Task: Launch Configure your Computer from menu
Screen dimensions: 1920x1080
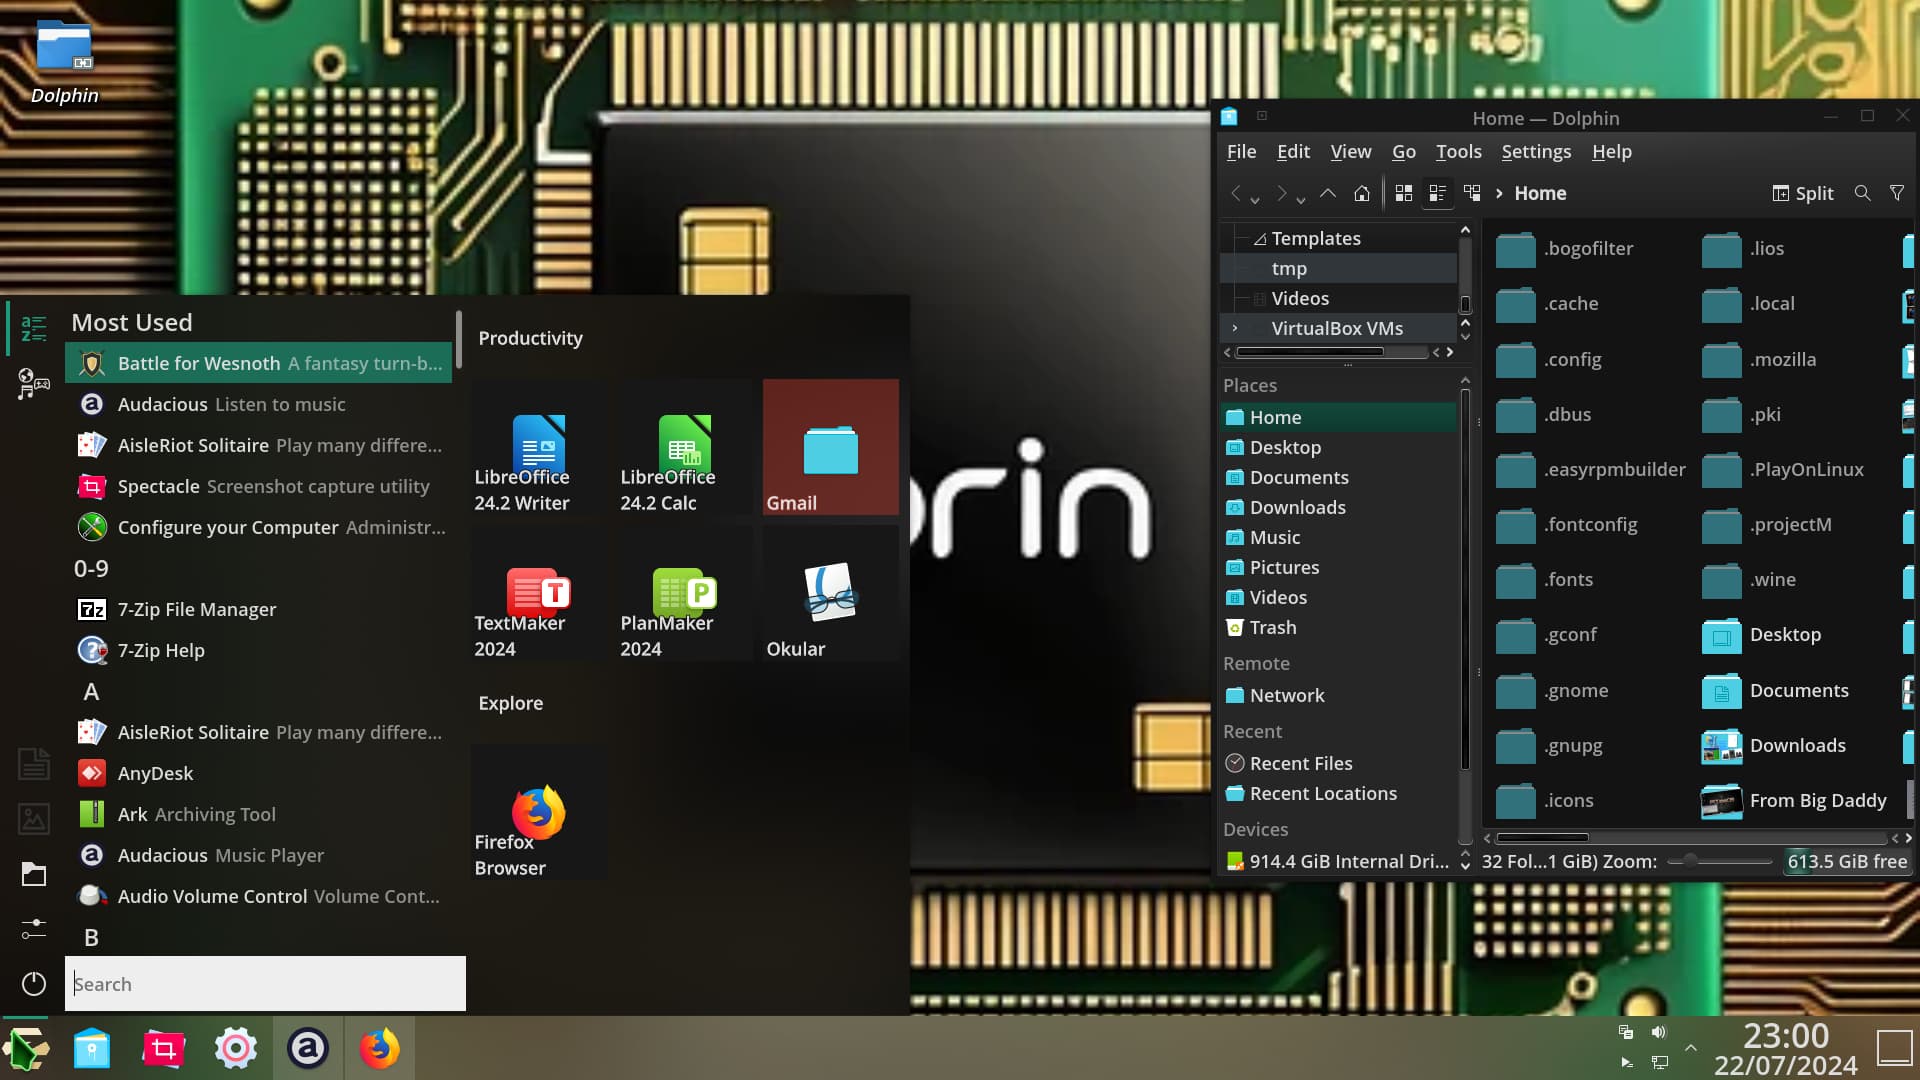Action: click(x=259, y=527)
